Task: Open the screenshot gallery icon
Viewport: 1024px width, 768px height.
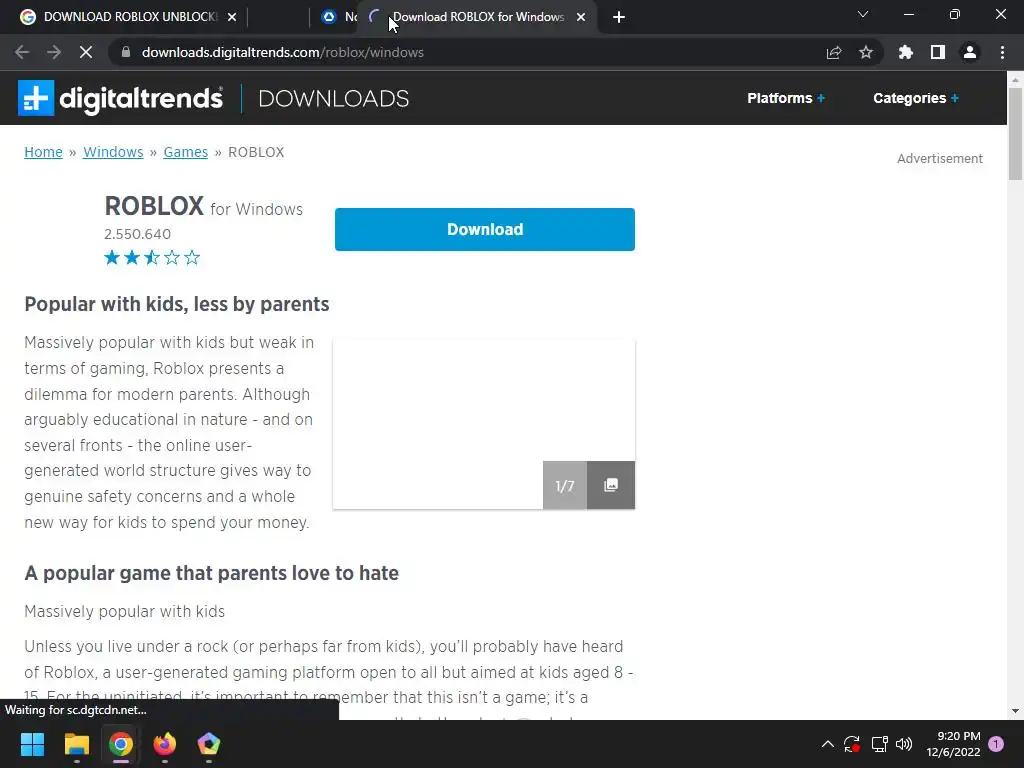Action: (x=611, y=485)
